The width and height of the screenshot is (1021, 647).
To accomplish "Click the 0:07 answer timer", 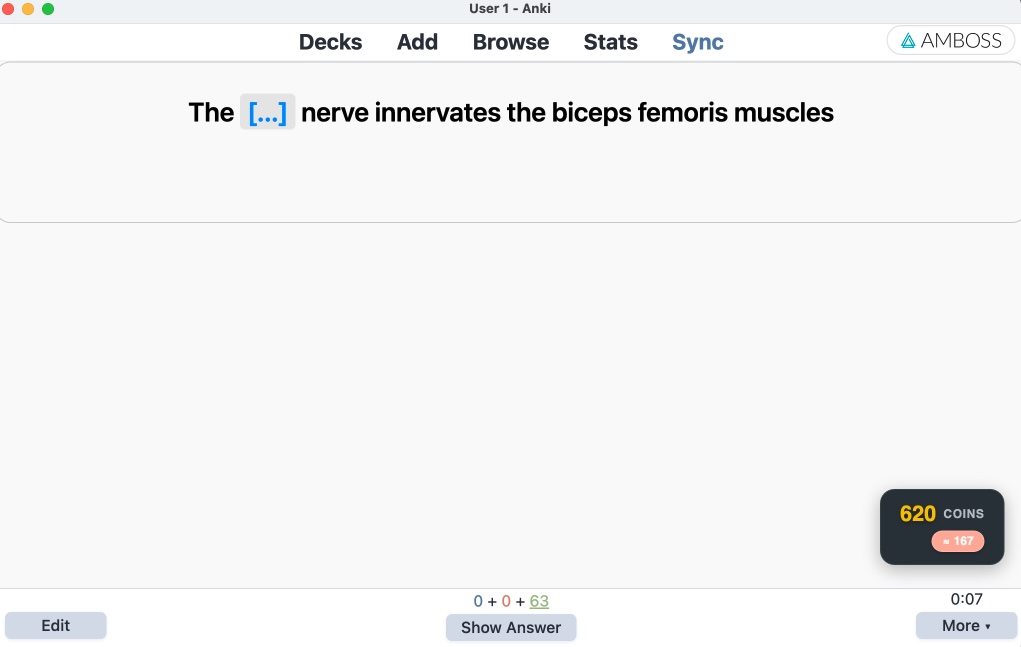I will 964,599.
